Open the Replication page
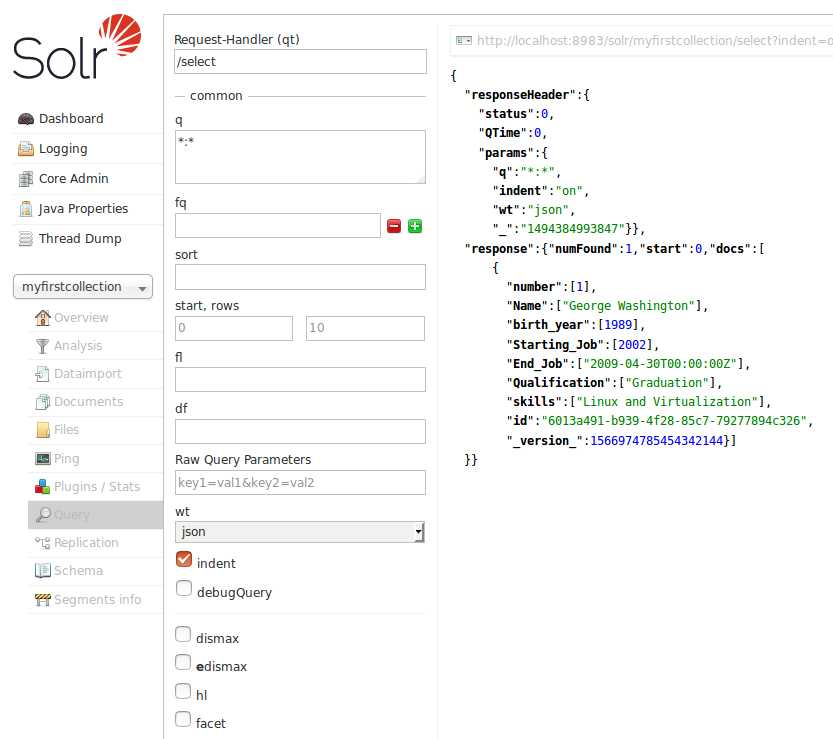This screenshot has width=833, height=739. pos(86,543)
